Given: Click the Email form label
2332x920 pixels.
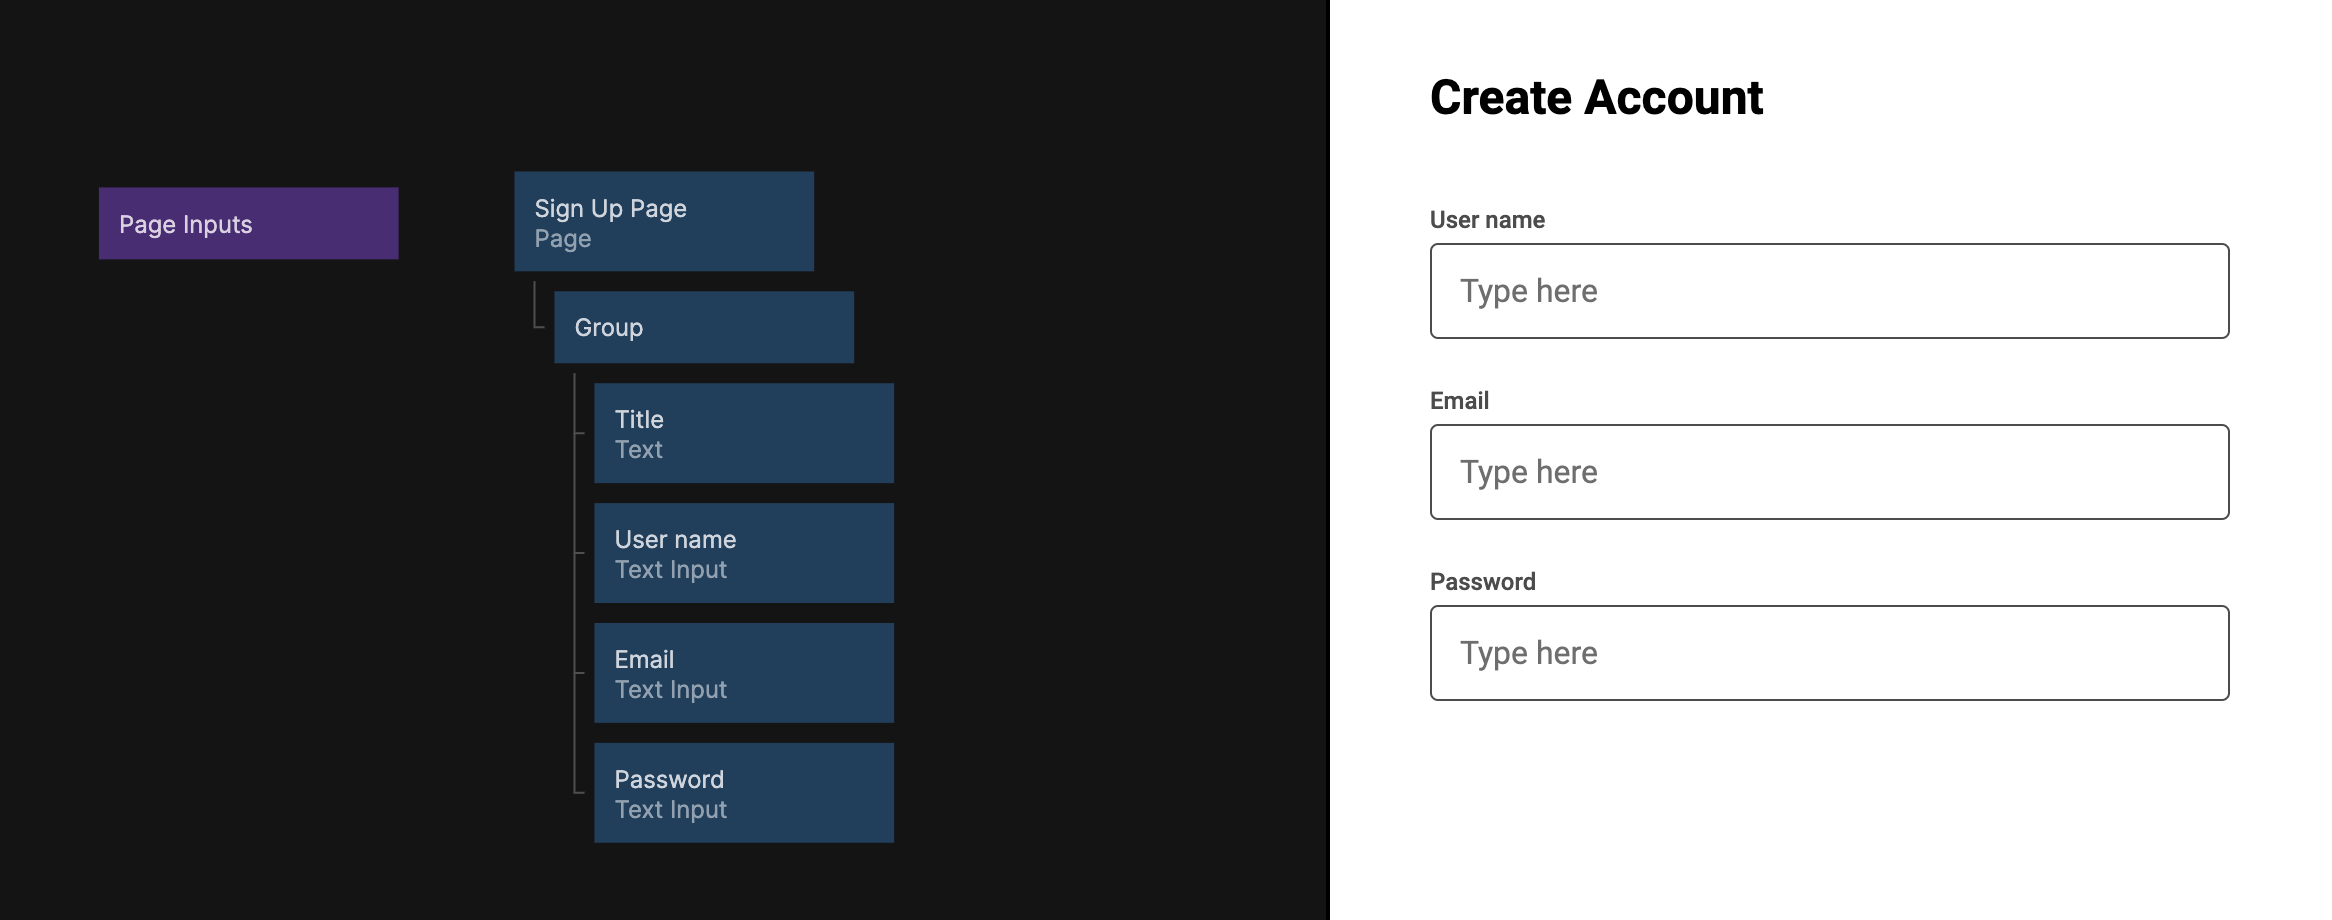Looking at the screenshot, I should coord(1459,401).
